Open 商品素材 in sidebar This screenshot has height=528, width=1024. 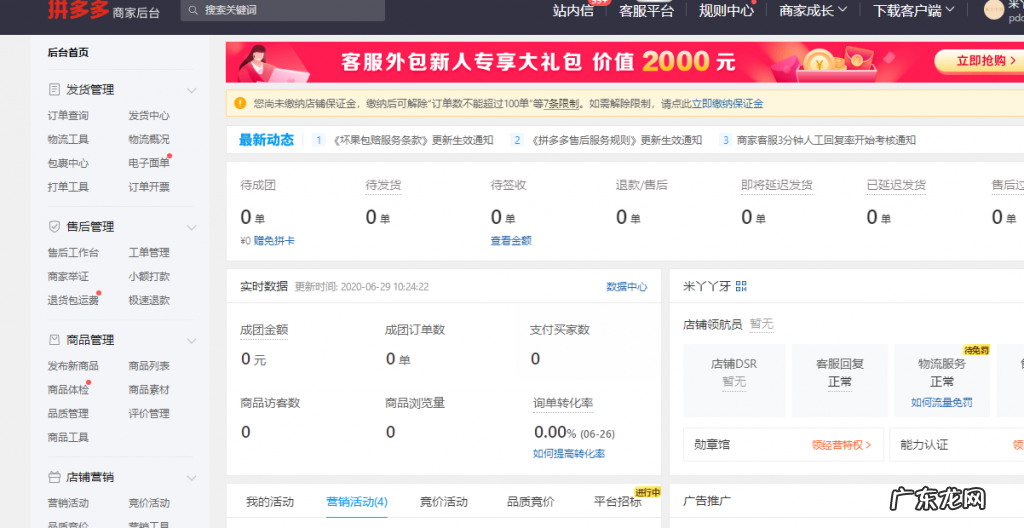coord(149,389)
